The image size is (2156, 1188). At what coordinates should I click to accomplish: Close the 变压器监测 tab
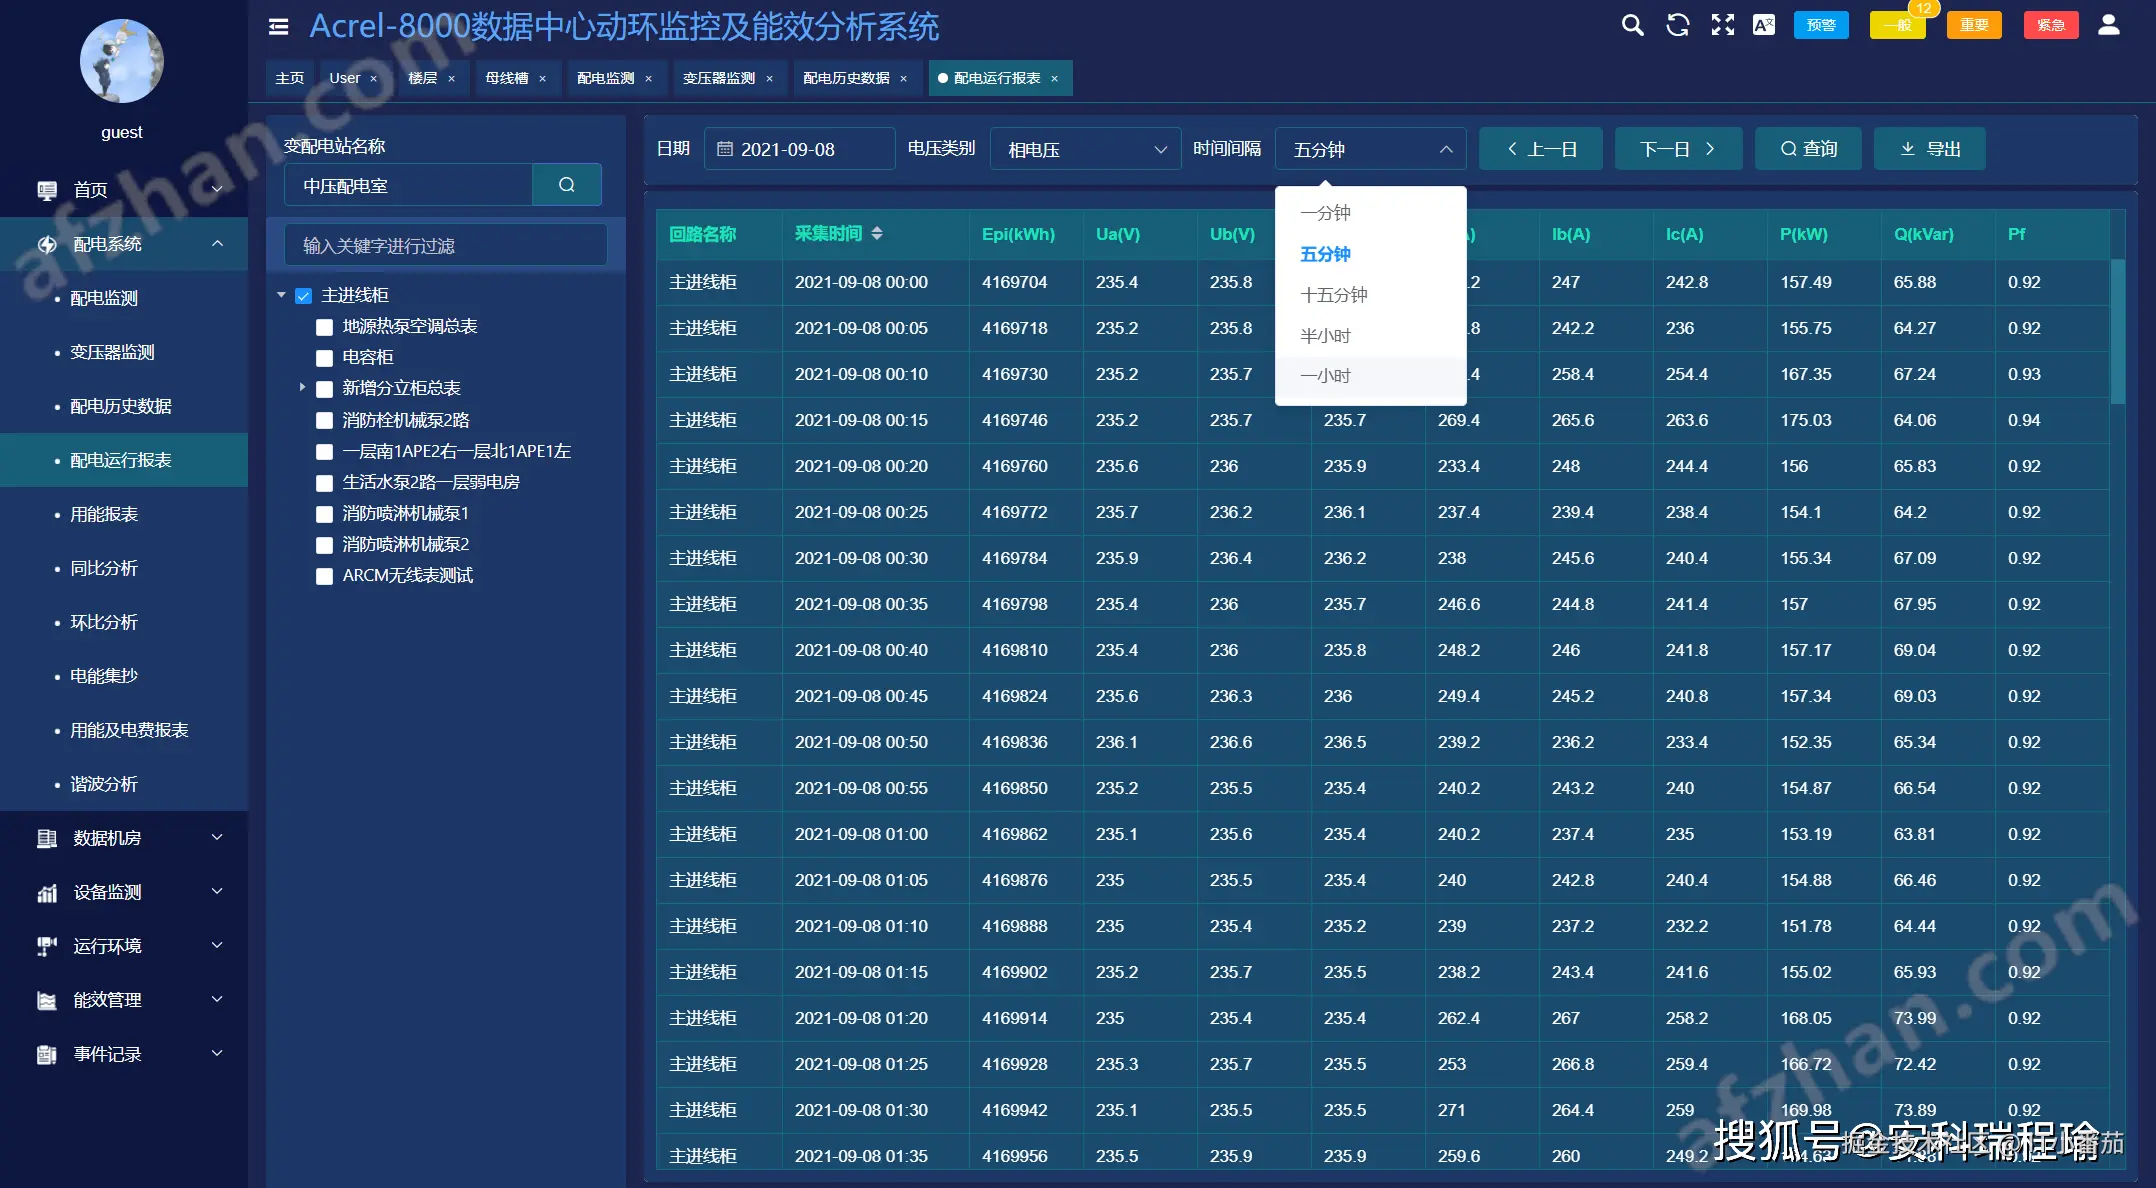(769, 79)
